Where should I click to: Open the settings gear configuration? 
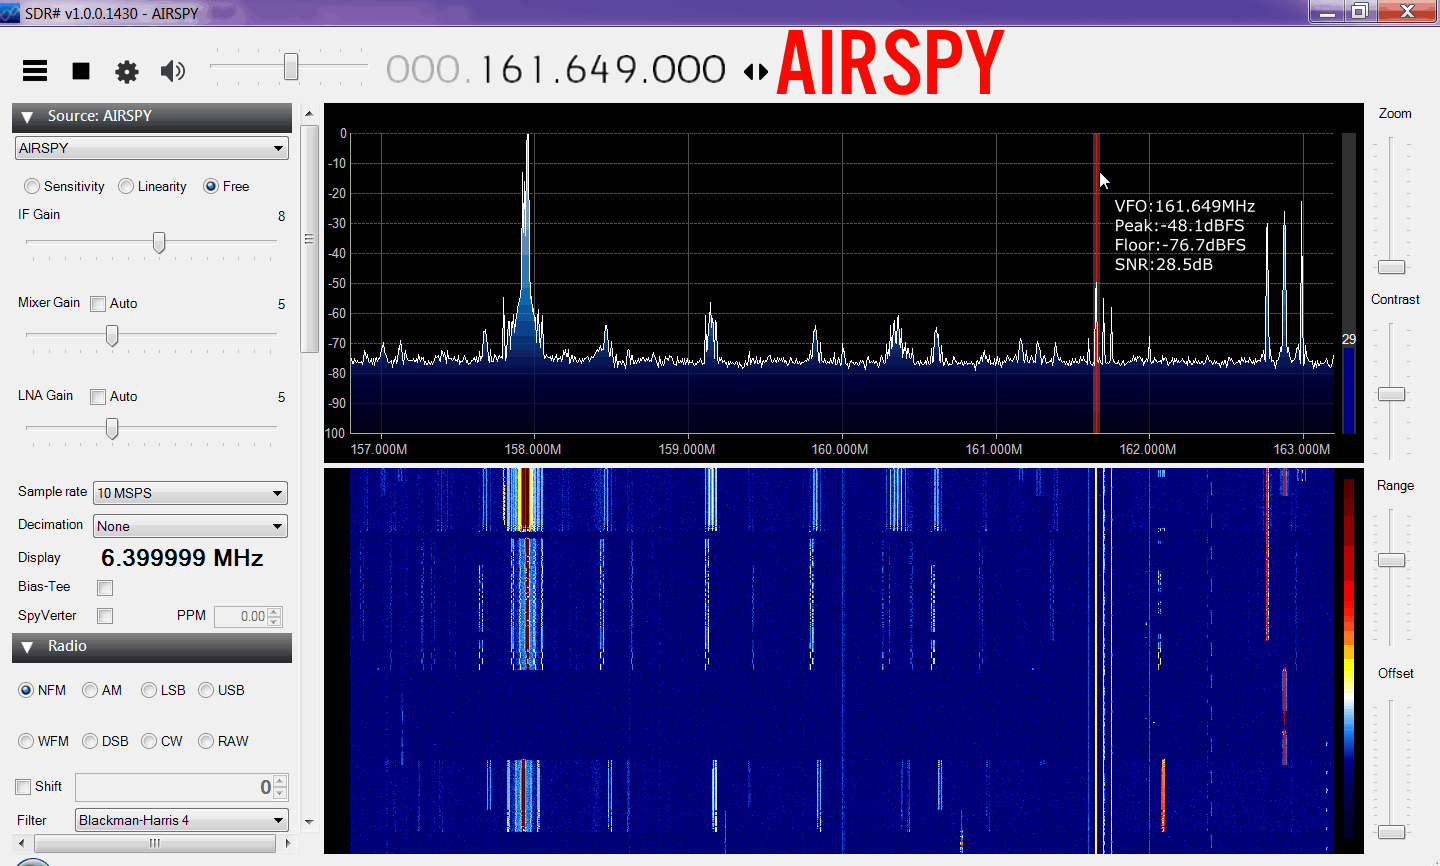point(127,71)
